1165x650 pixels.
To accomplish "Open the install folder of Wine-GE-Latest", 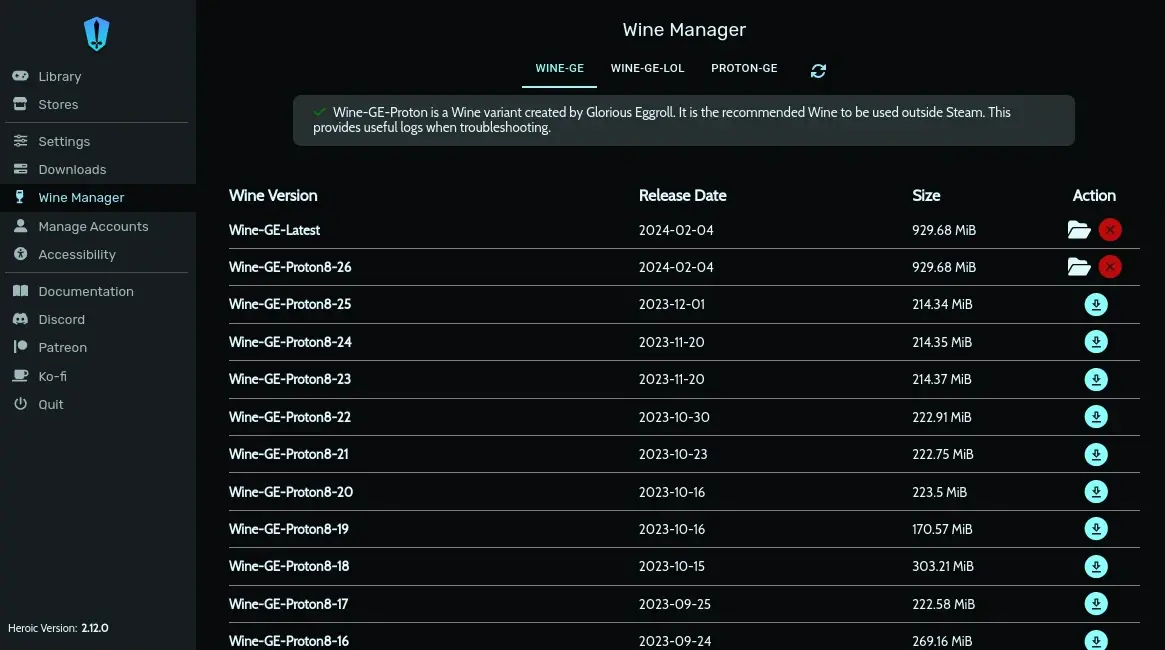I will [x=1079, y=229].
